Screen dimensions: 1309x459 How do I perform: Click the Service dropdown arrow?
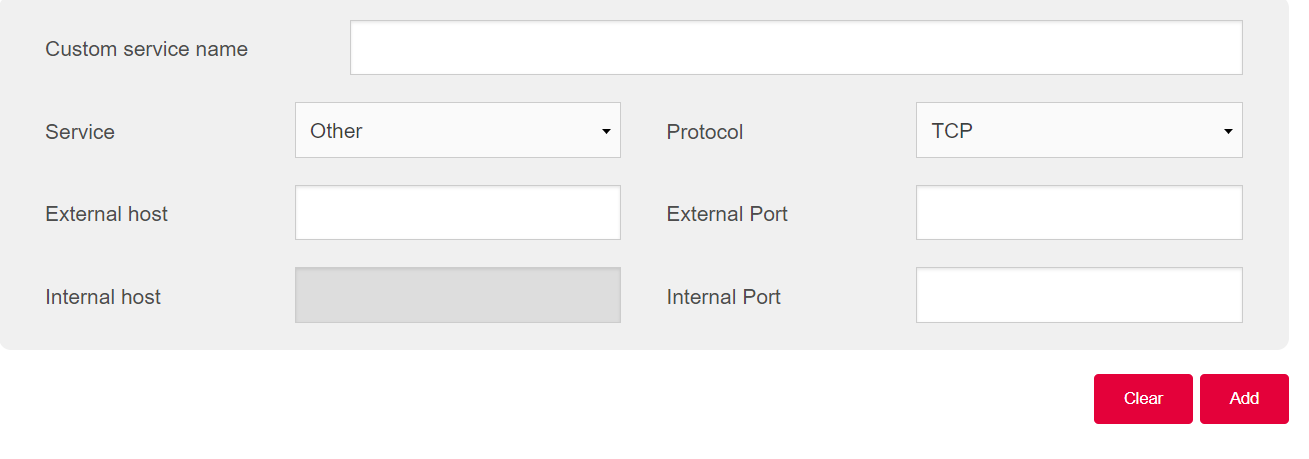coord(606,131)
